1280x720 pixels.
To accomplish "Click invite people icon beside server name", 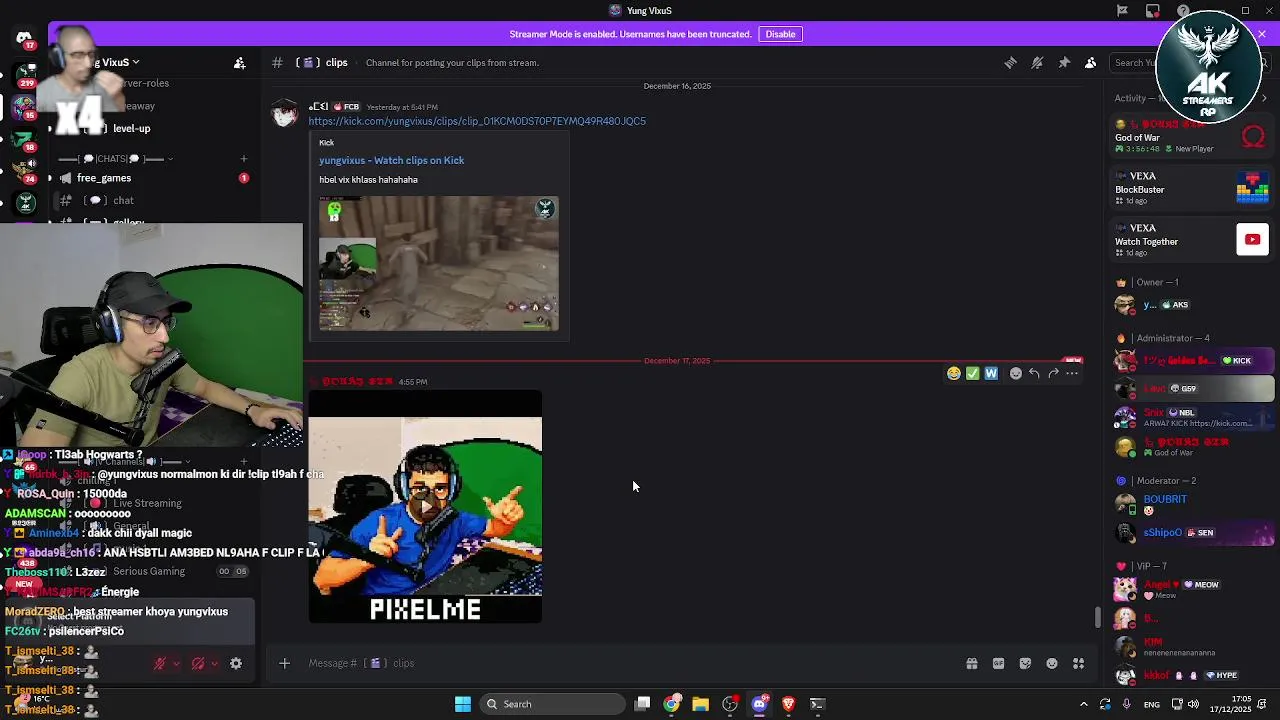I will tap(239, 62).
